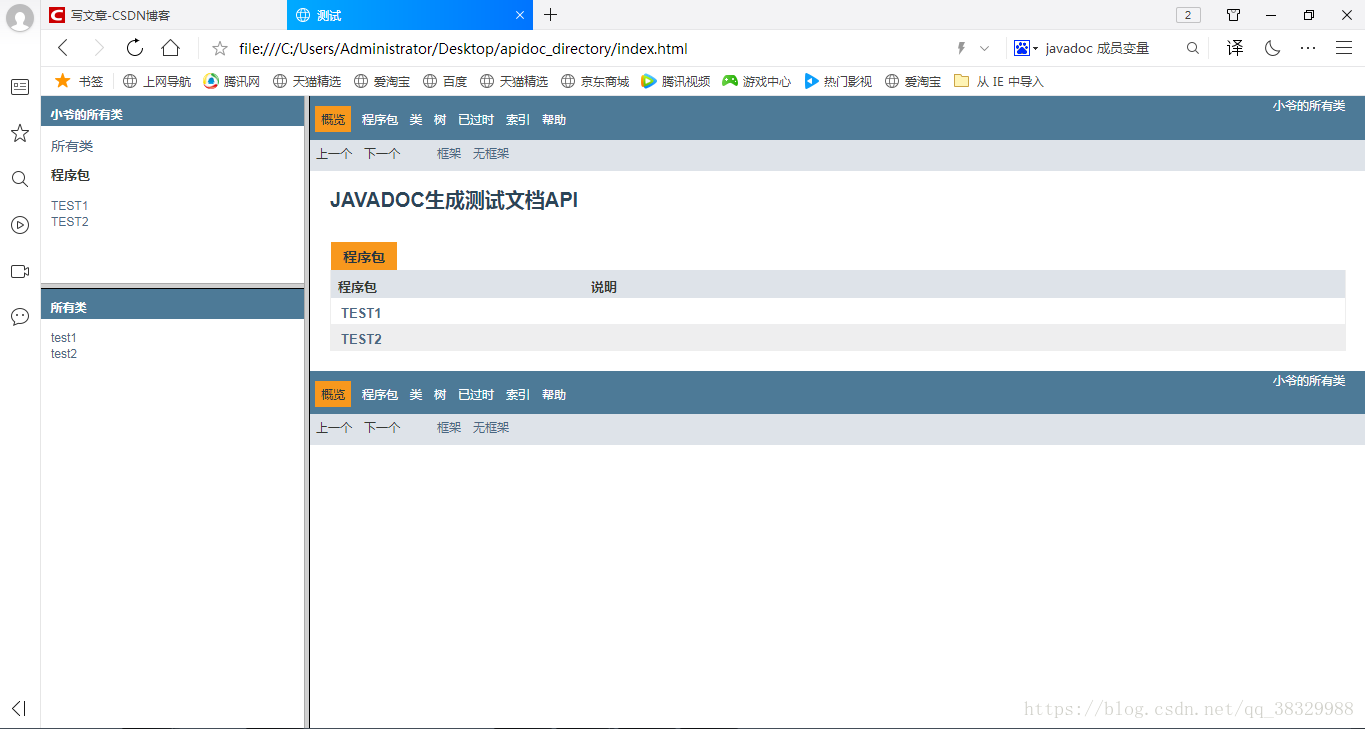The width and height of the screenshot is (1365, 729).
Task: Go to the home page icon
Action: tap(171, 48)
